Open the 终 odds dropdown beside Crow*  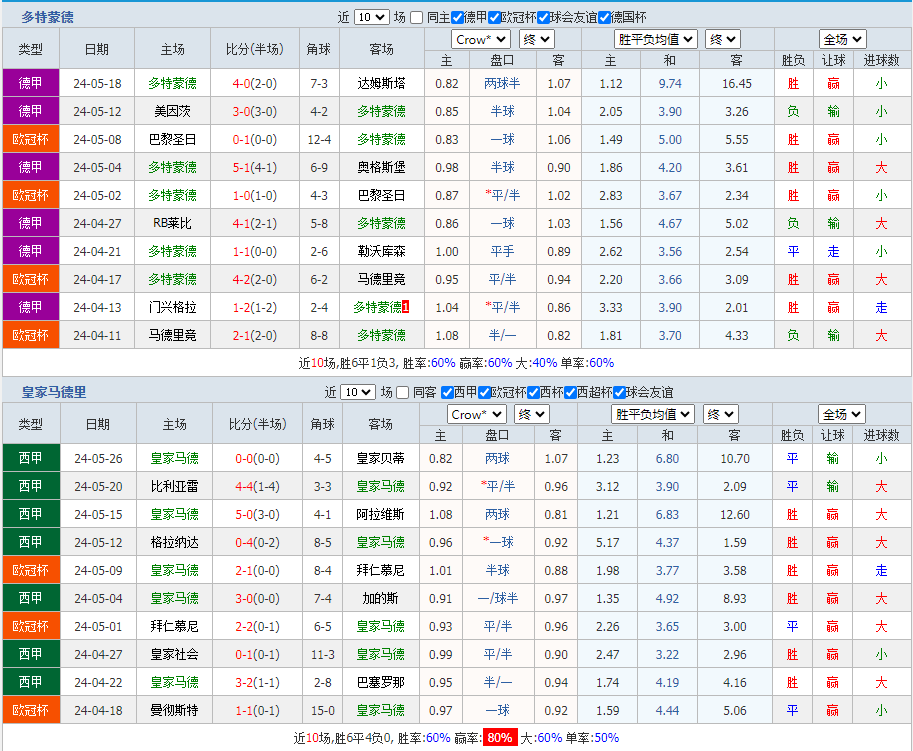[x=536, y=39]
